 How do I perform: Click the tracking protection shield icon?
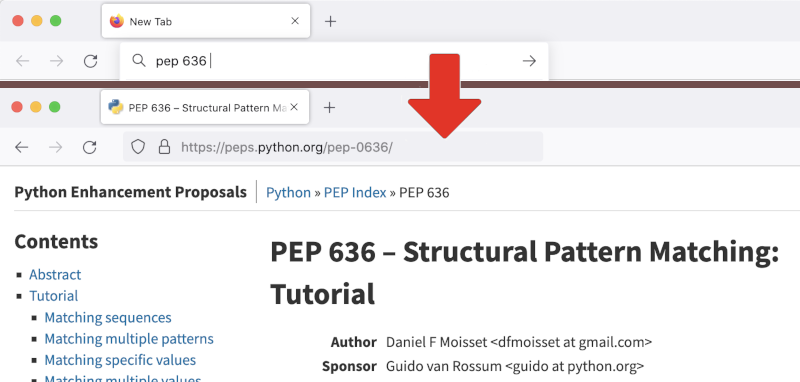click(138, 147)
